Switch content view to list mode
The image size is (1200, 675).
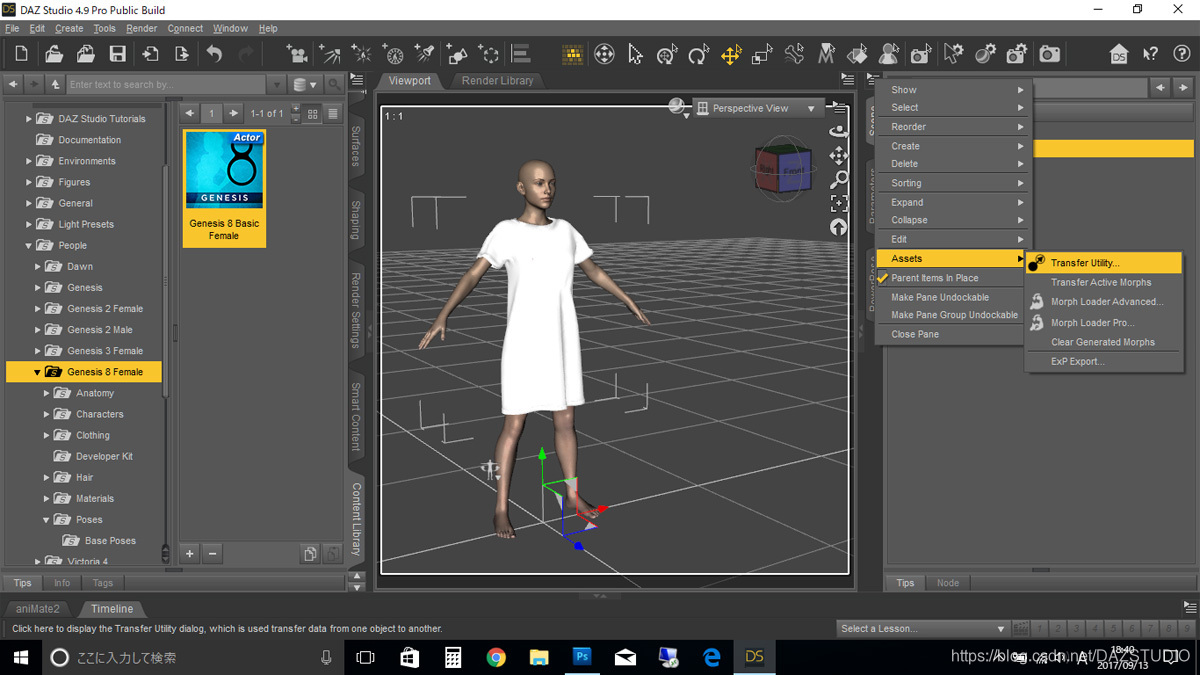[x=333, y=114]
